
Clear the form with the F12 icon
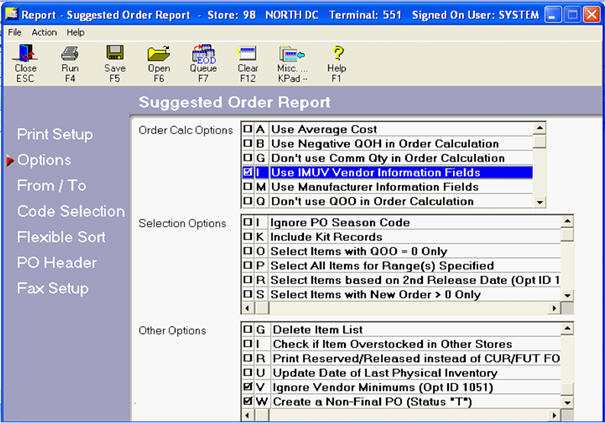[247, 60]
